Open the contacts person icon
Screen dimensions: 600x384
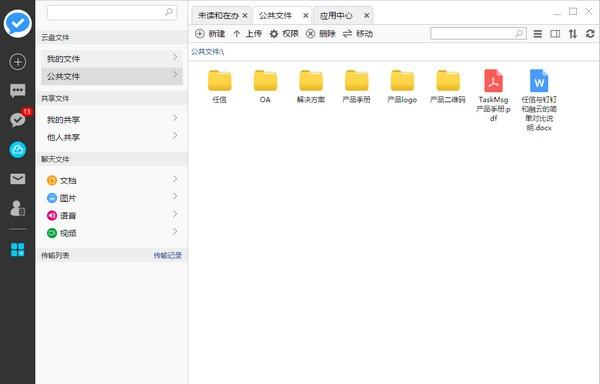(18, 208)
